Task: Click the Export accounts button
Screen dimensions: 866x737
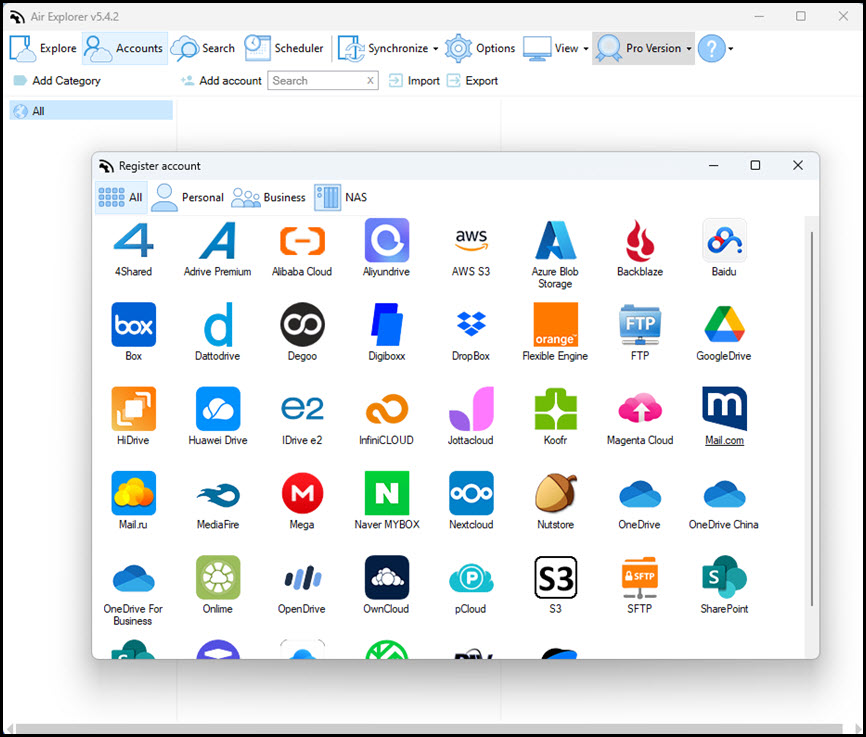Action: point(472,81)
